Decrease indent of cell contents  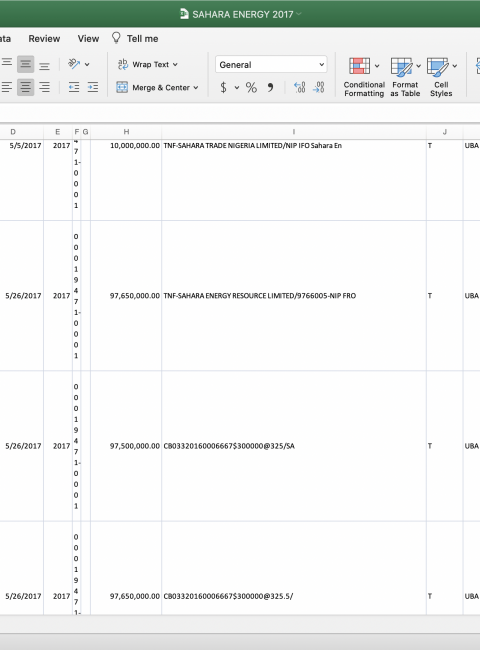click(x=74, y=87)
